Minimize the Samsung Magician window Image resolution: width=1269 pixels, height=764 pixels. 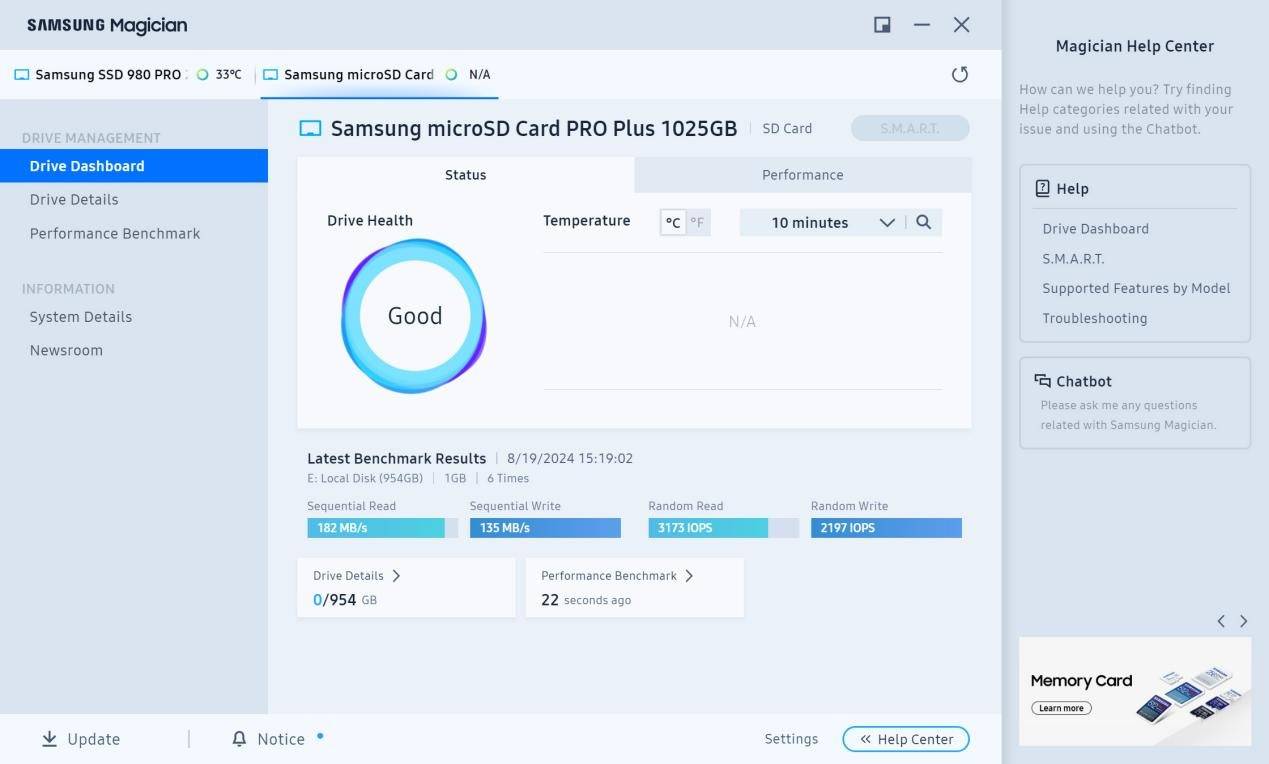[x=922, y=25]
